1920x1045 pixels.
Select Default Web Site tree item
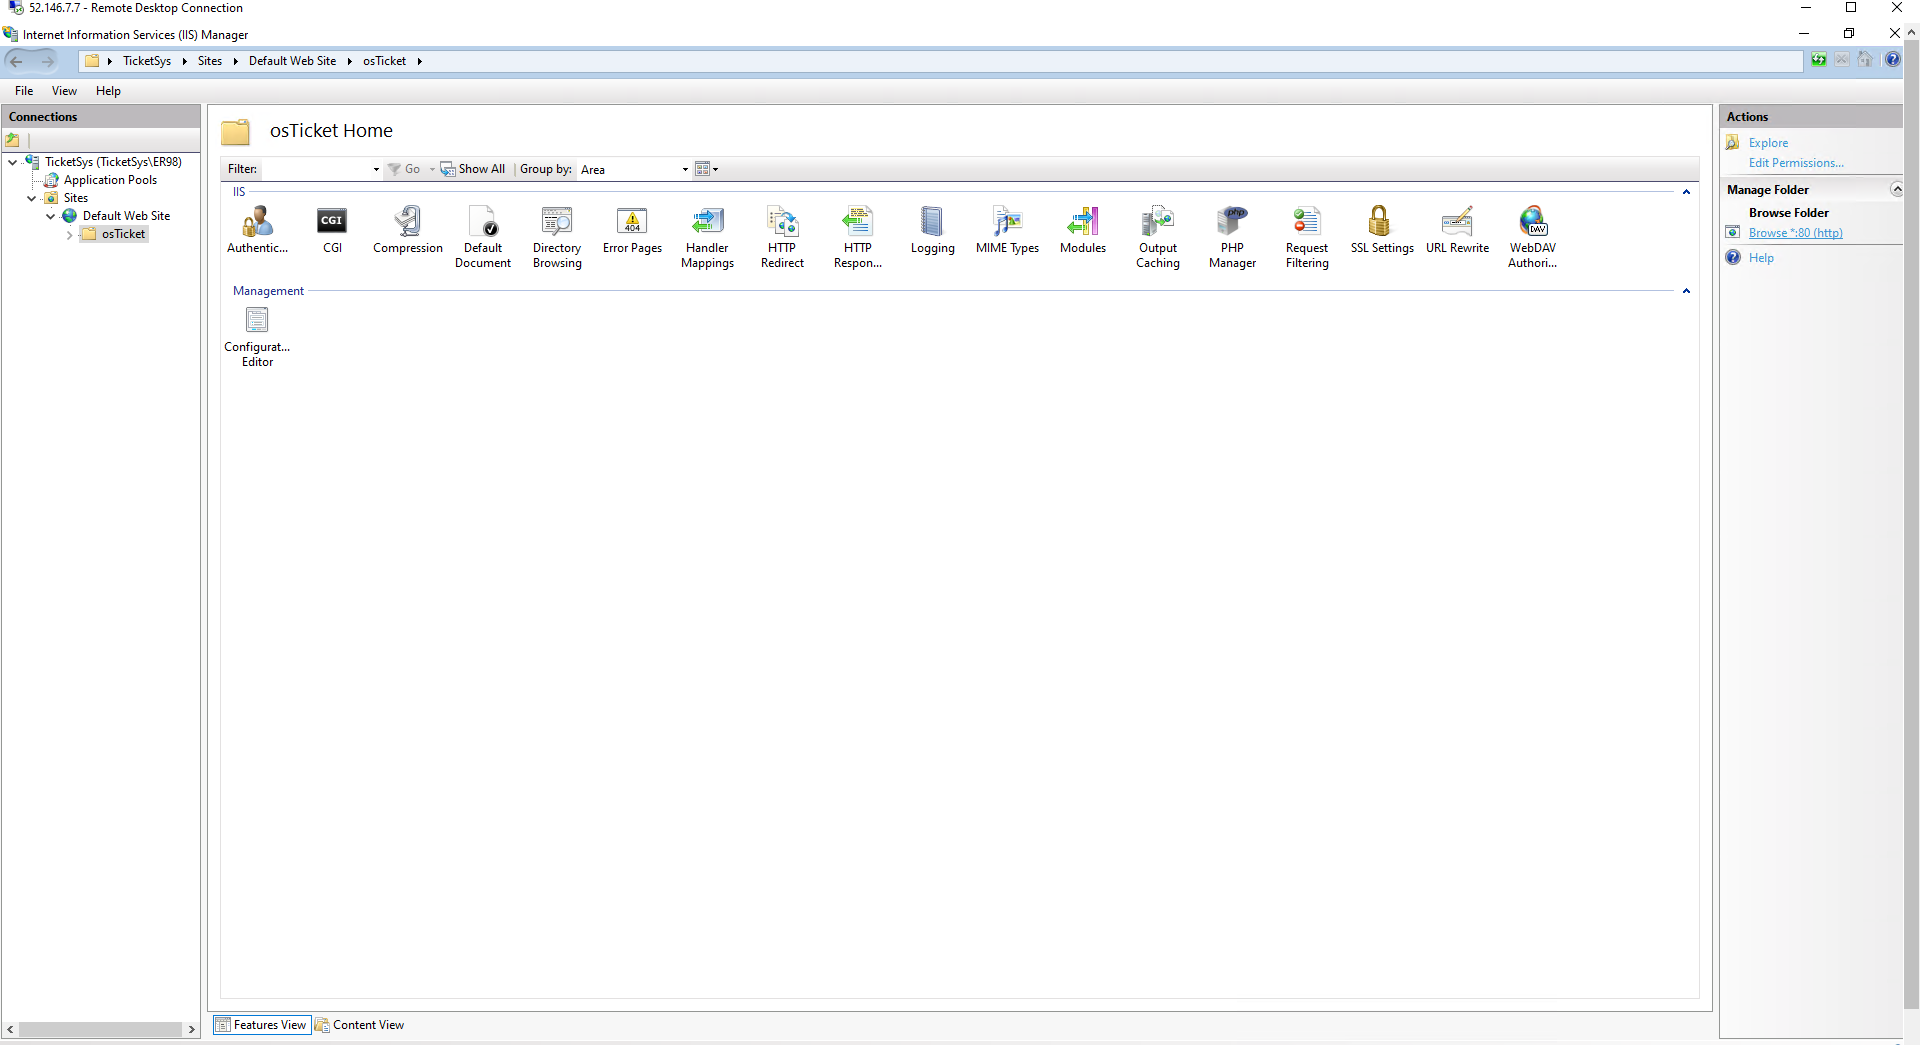pyautogui.click(x=126, y=216)
